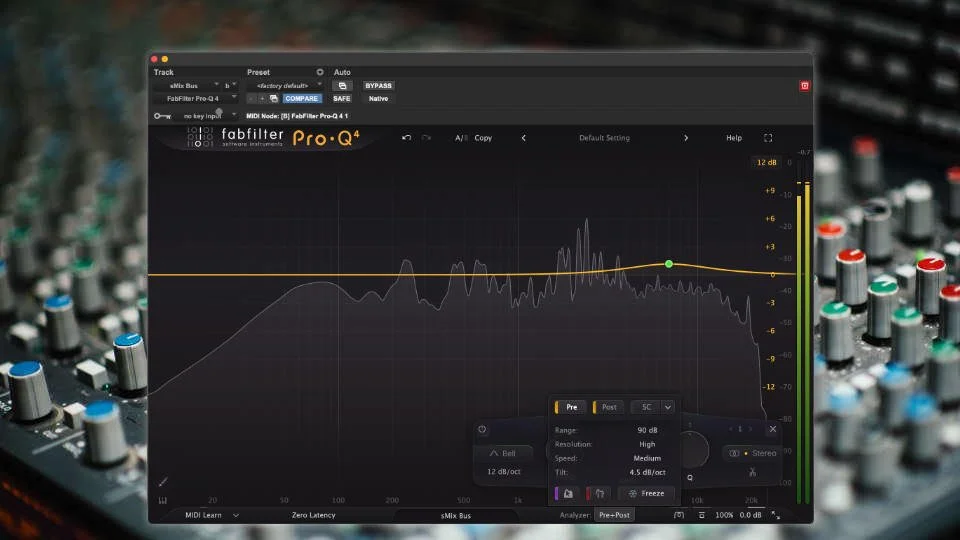Open the Bell filter shape dropdown

[503, 454]
